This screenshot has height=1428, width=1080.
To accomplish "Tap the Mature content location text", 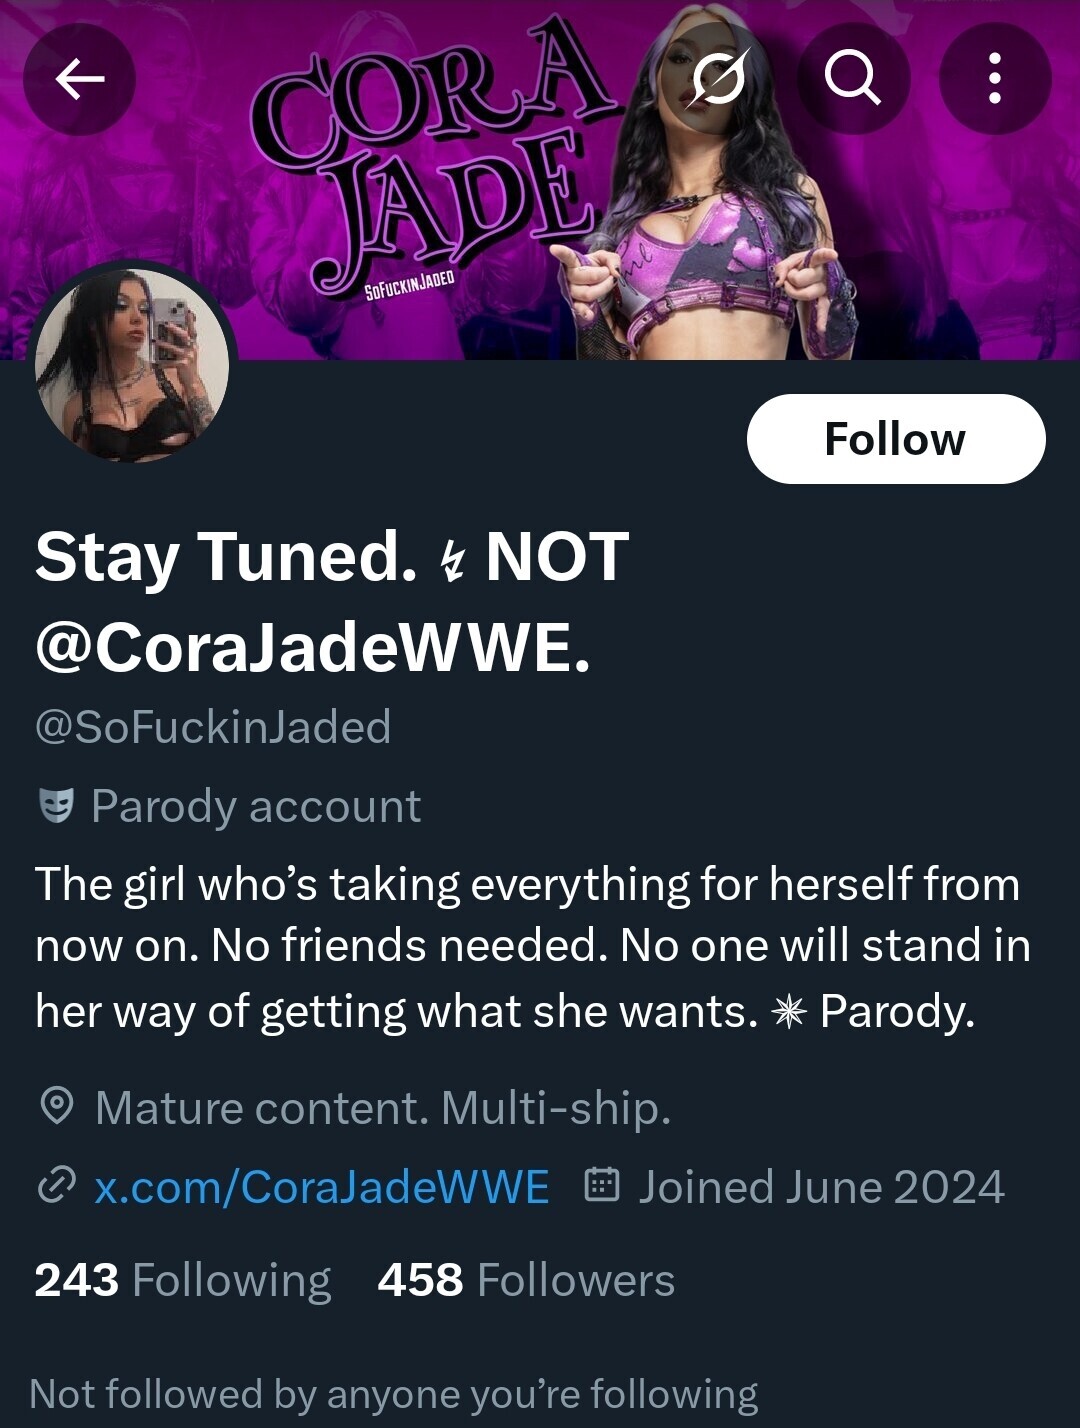I will 383,1108.
